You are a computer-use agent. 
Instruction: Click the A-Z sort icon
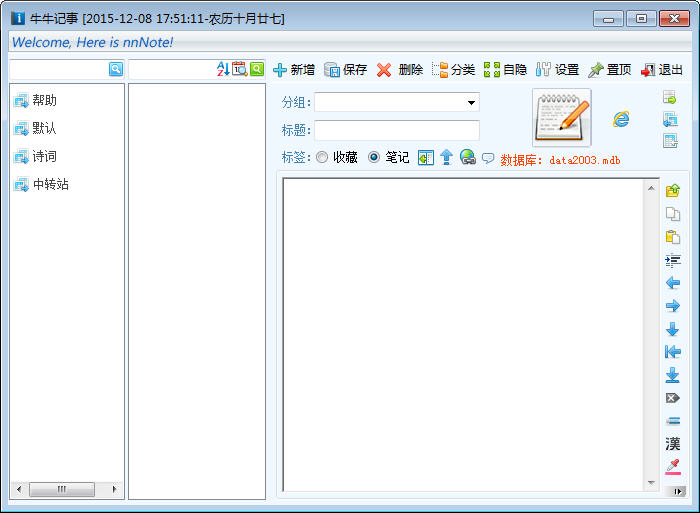tap(223, 69)
